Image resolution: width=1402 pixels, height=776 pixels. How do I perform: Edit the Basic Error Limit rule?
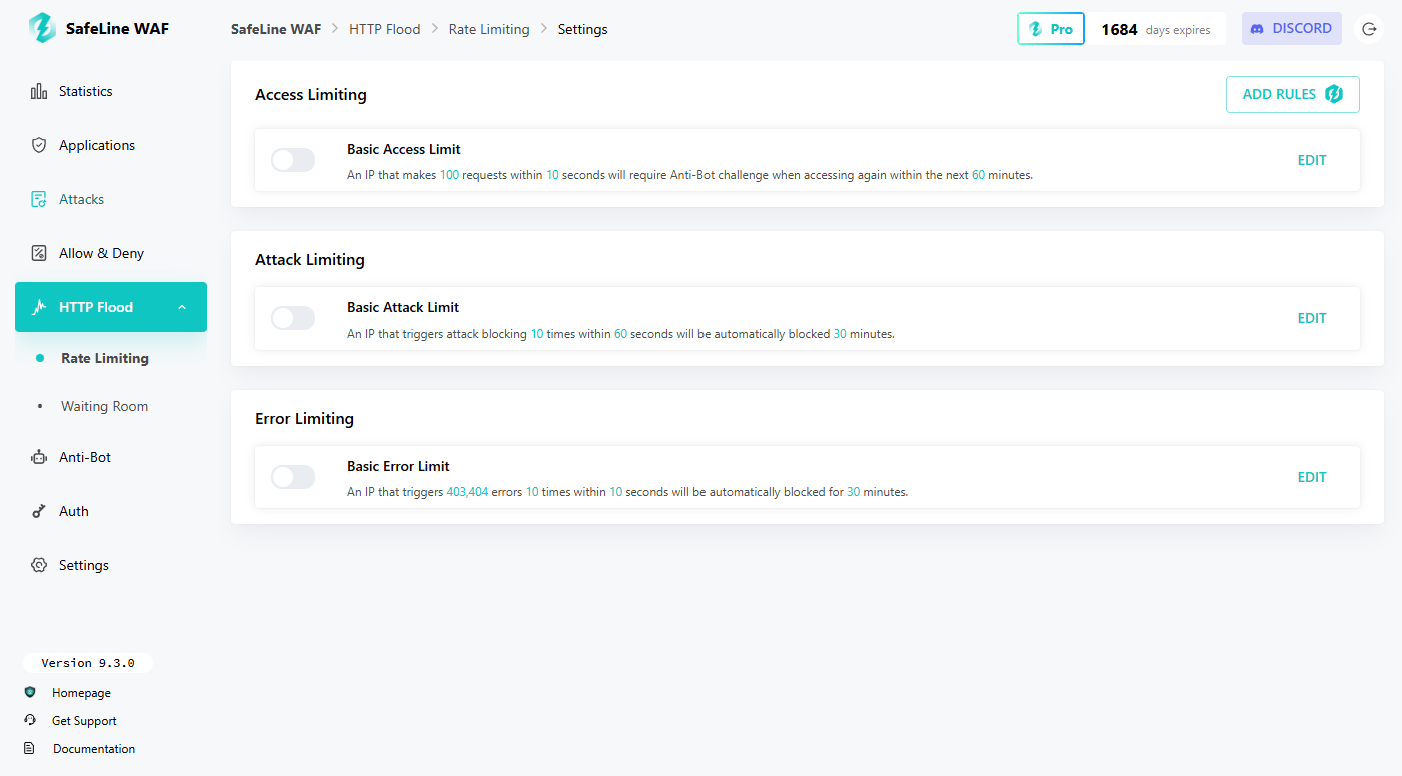1311,477
